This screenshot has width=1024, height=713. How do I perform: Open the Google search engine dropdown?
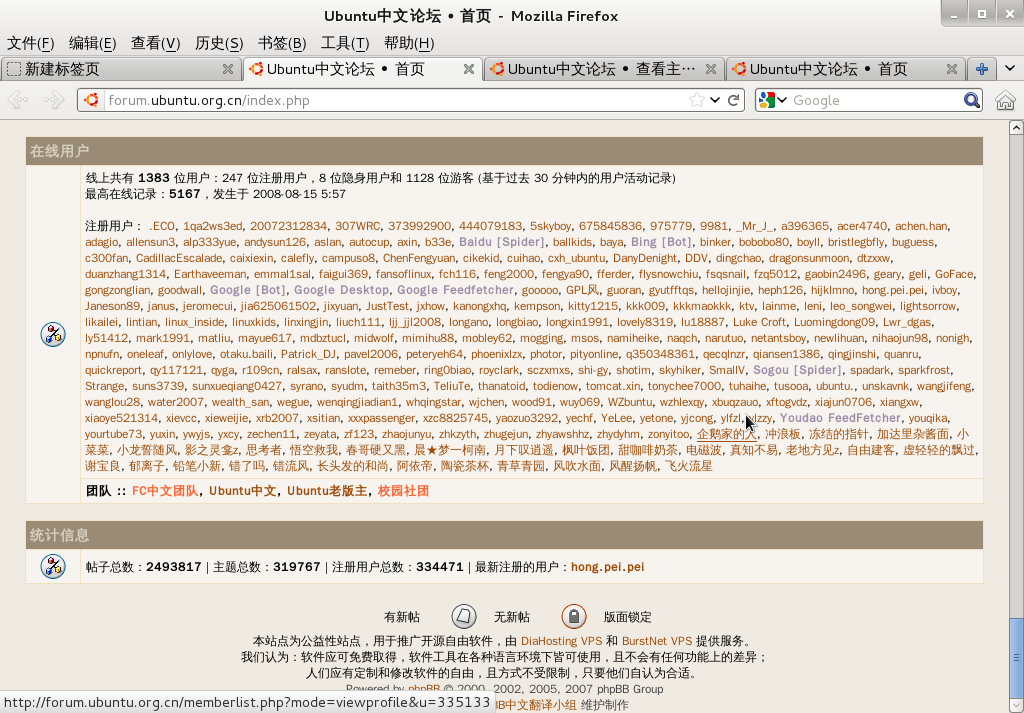pyautogui.click(x=773, y=100)
